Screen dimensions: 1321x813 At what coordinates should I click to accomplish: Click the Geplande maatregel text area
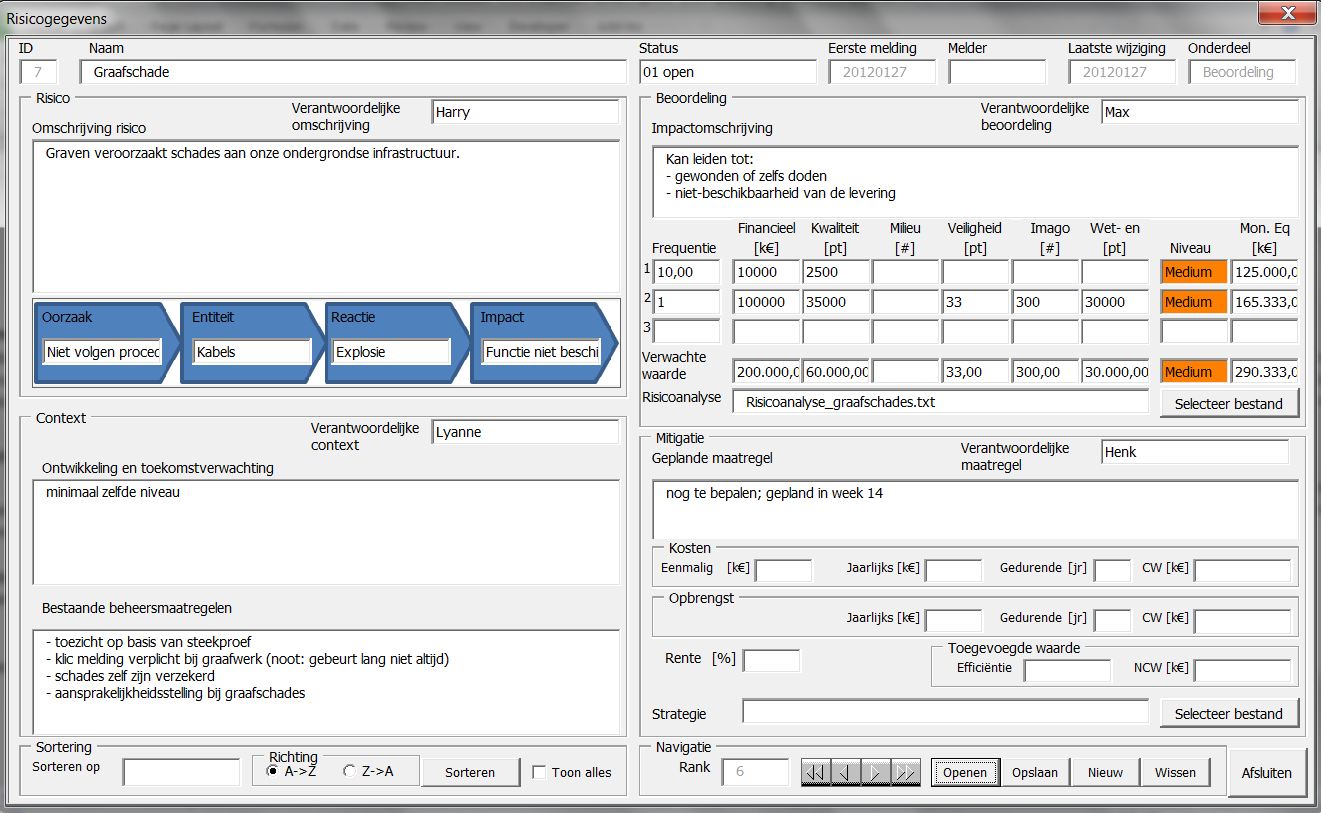[x=975, y=510]
